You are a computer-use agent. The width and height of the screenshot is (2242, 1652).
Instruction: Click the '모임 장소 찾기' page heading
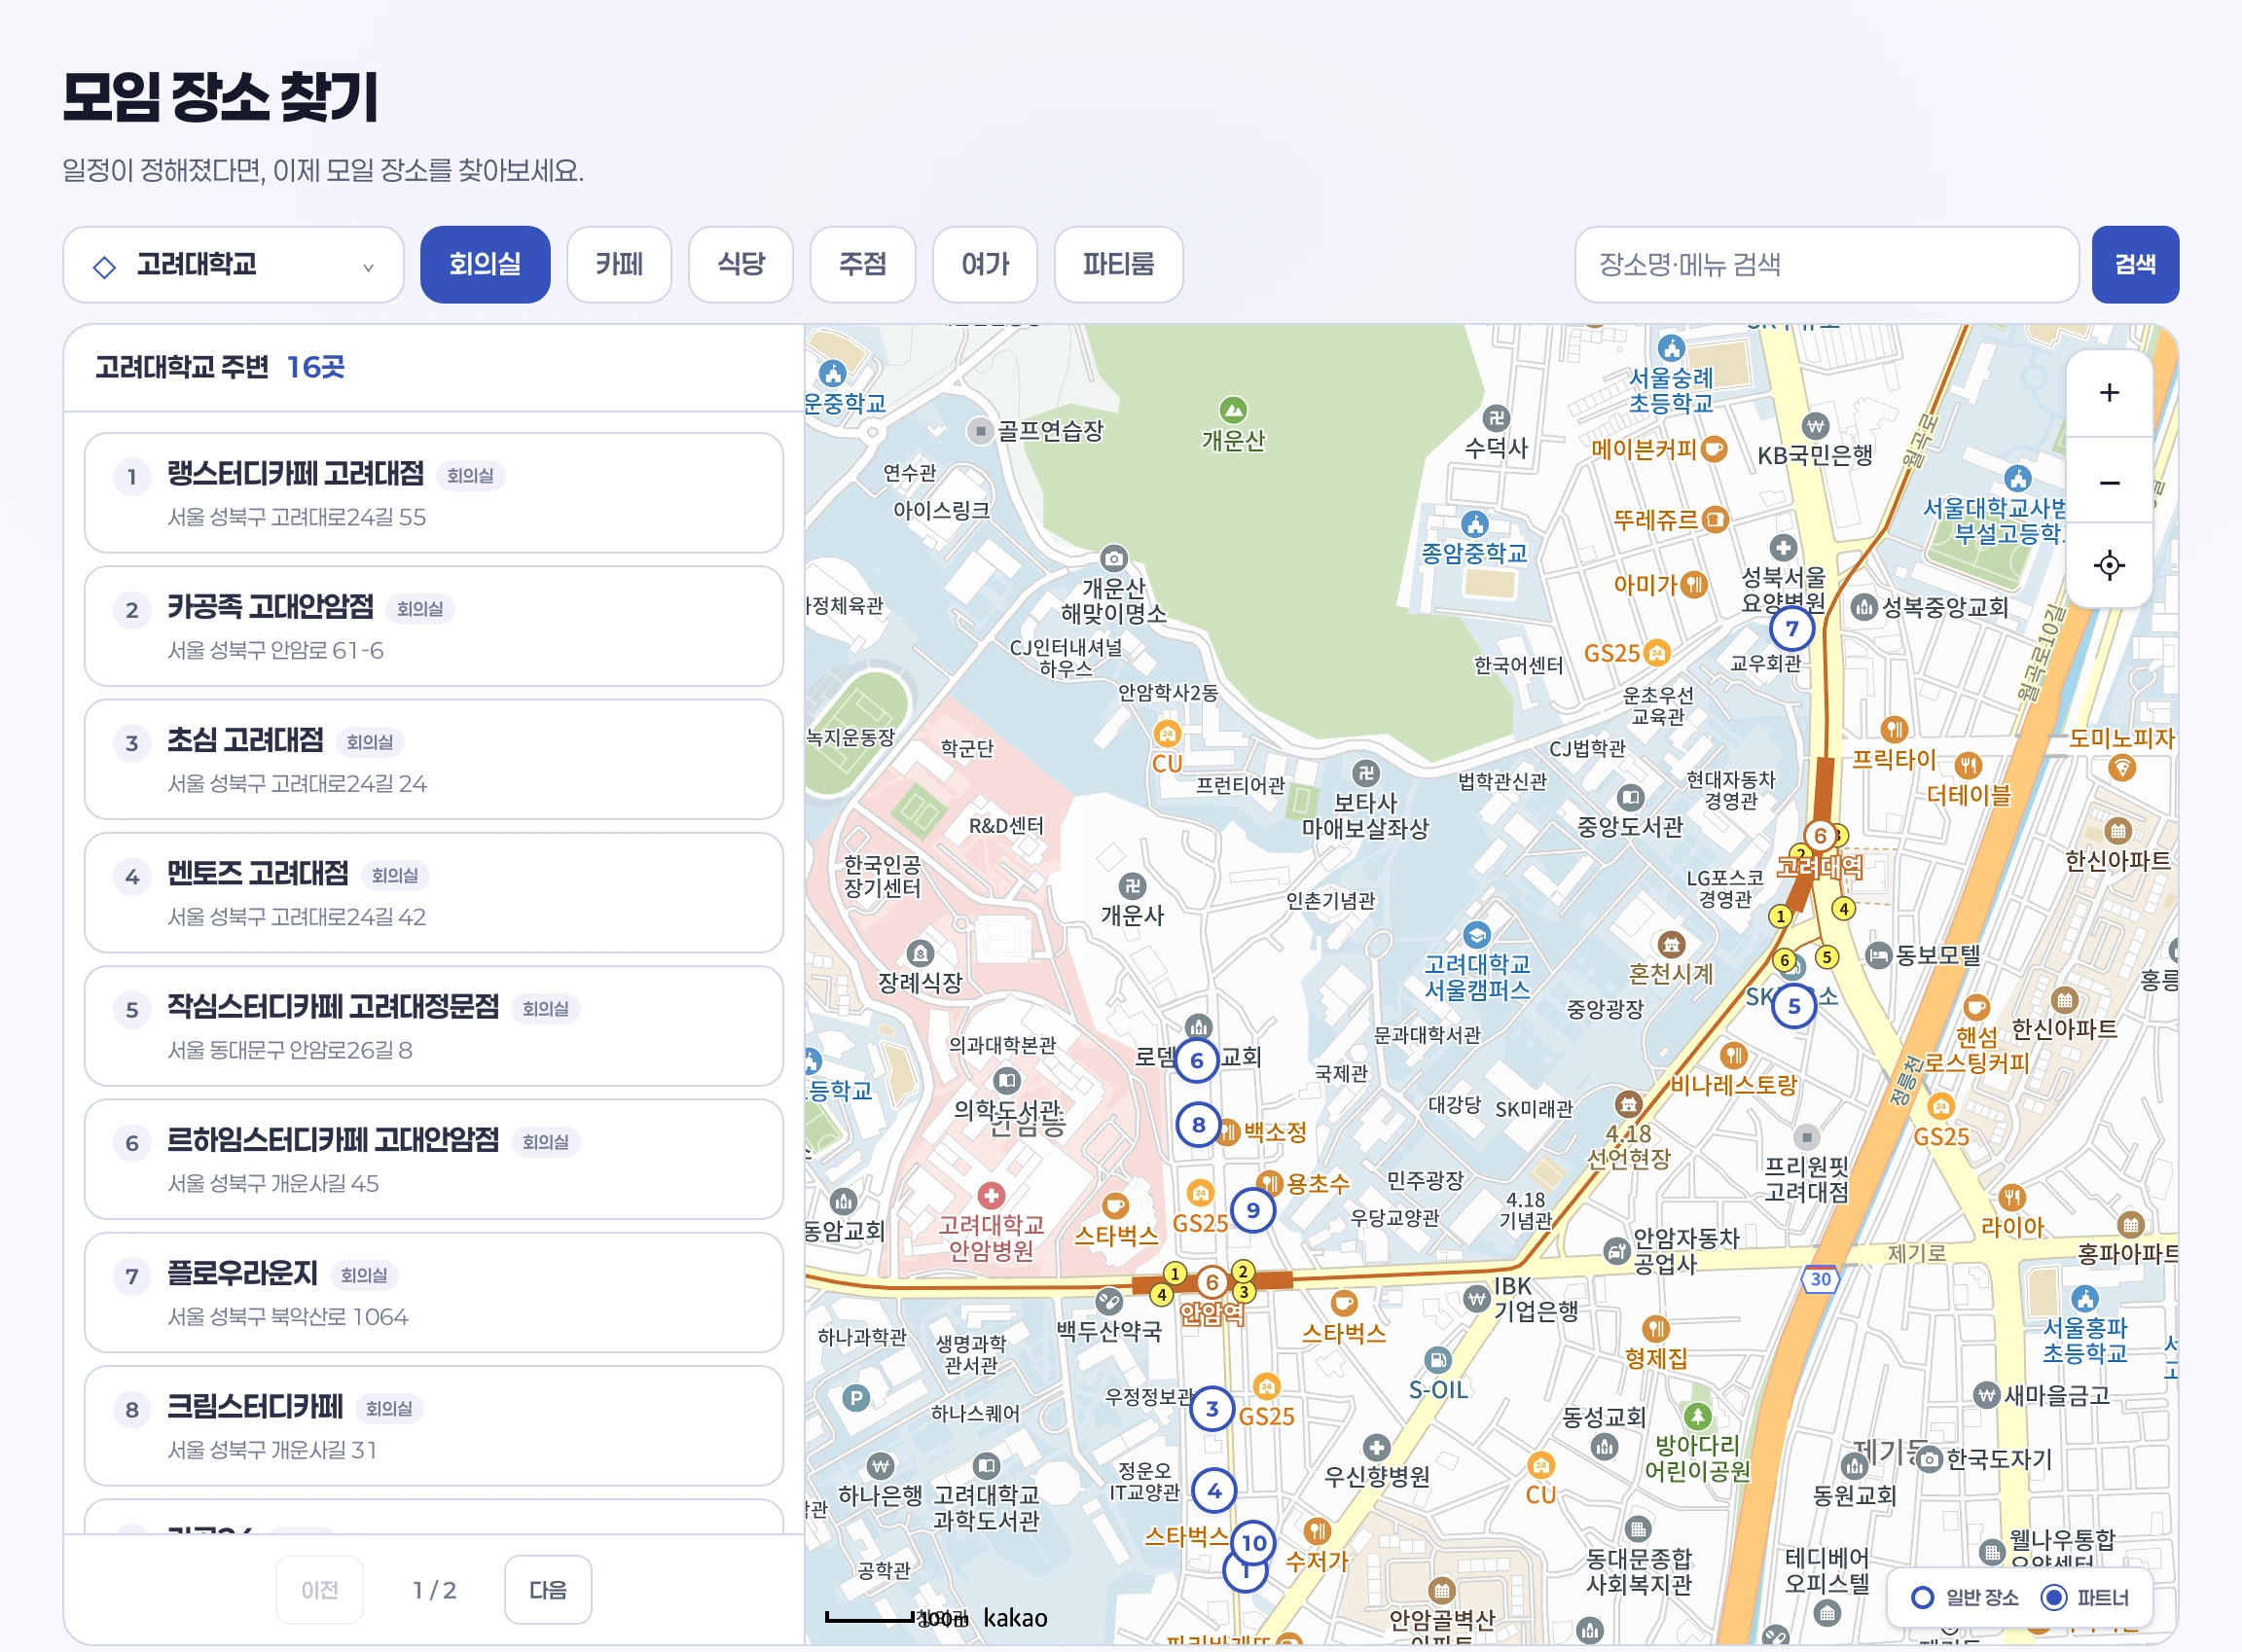click(x=221, y=97)
